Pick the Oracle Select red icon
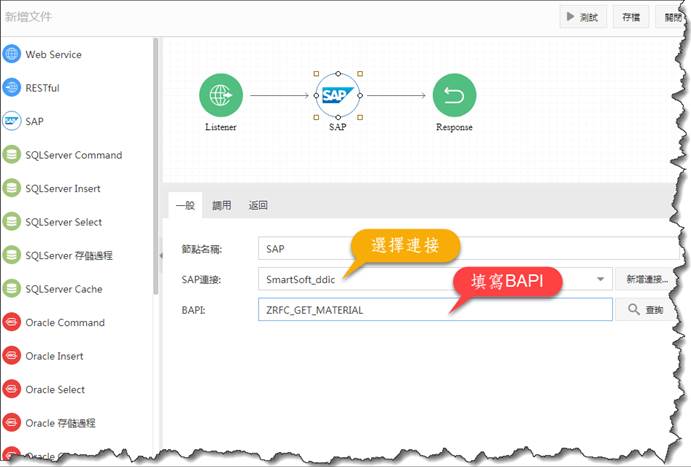Image resolution: width=691 pixels, height=467 pixels. pyautogui.click(x=11, y=389)
